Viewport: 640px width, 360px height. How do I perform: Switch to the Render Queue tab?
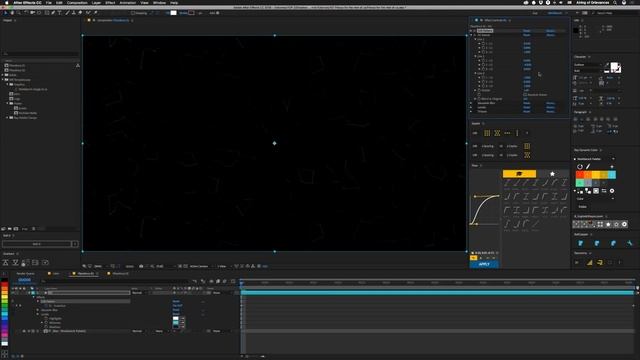(25, 273)
